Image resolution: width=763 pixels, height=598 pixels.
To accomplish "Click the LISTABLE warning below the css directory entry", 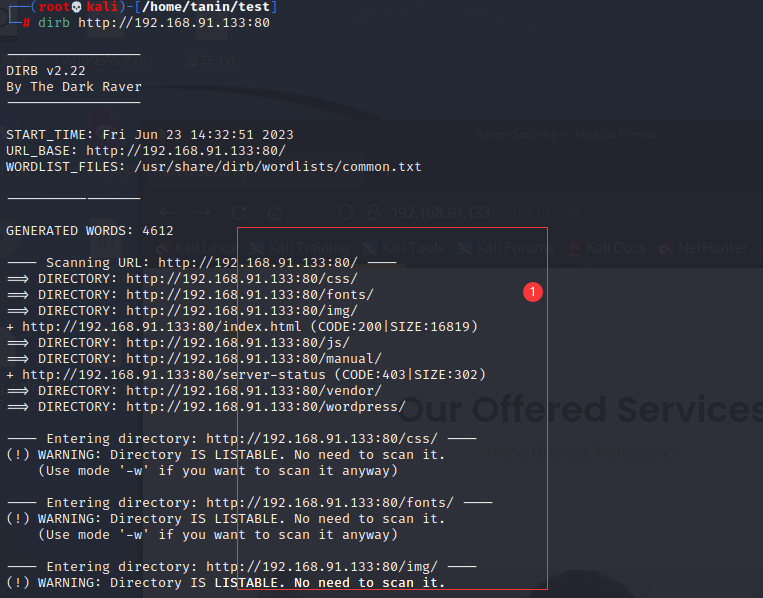I will pos(225,454).
